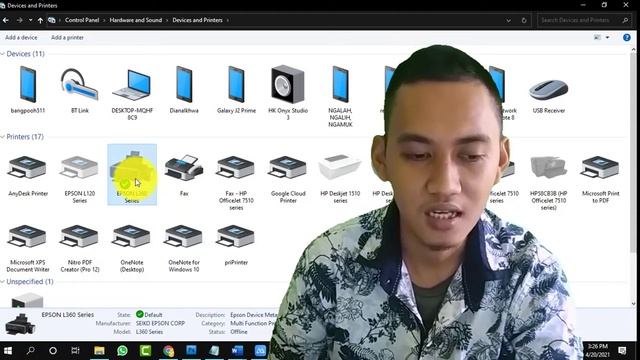Screen dimensions: 640x360
Task: Go back with the back arrow
Action: pos(6,20)
